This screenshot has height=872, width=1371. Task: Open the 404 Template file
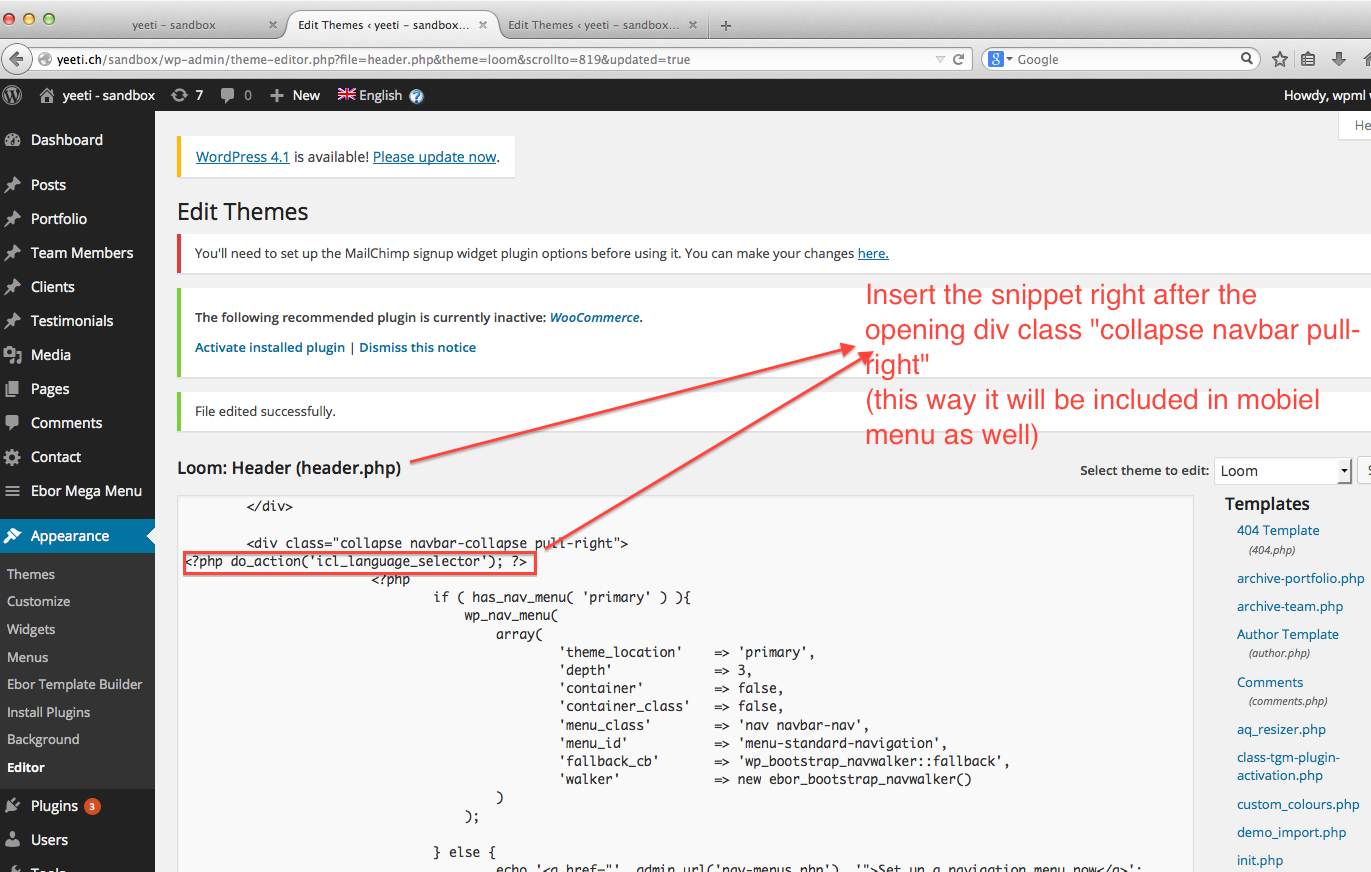(x=1278, y=531)
